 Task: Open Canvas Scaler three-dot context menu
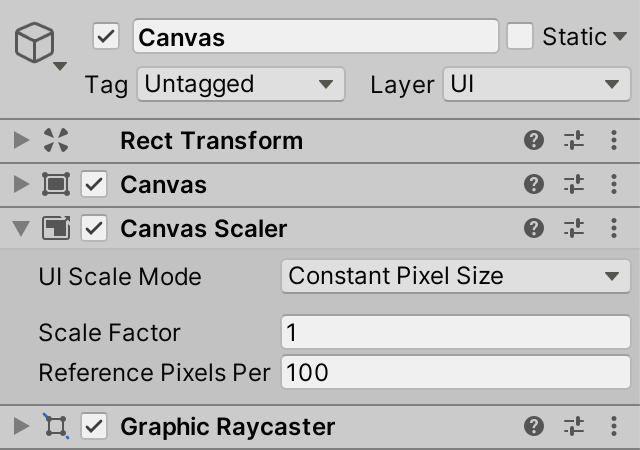pyautogui.click(x=614, y=229)
